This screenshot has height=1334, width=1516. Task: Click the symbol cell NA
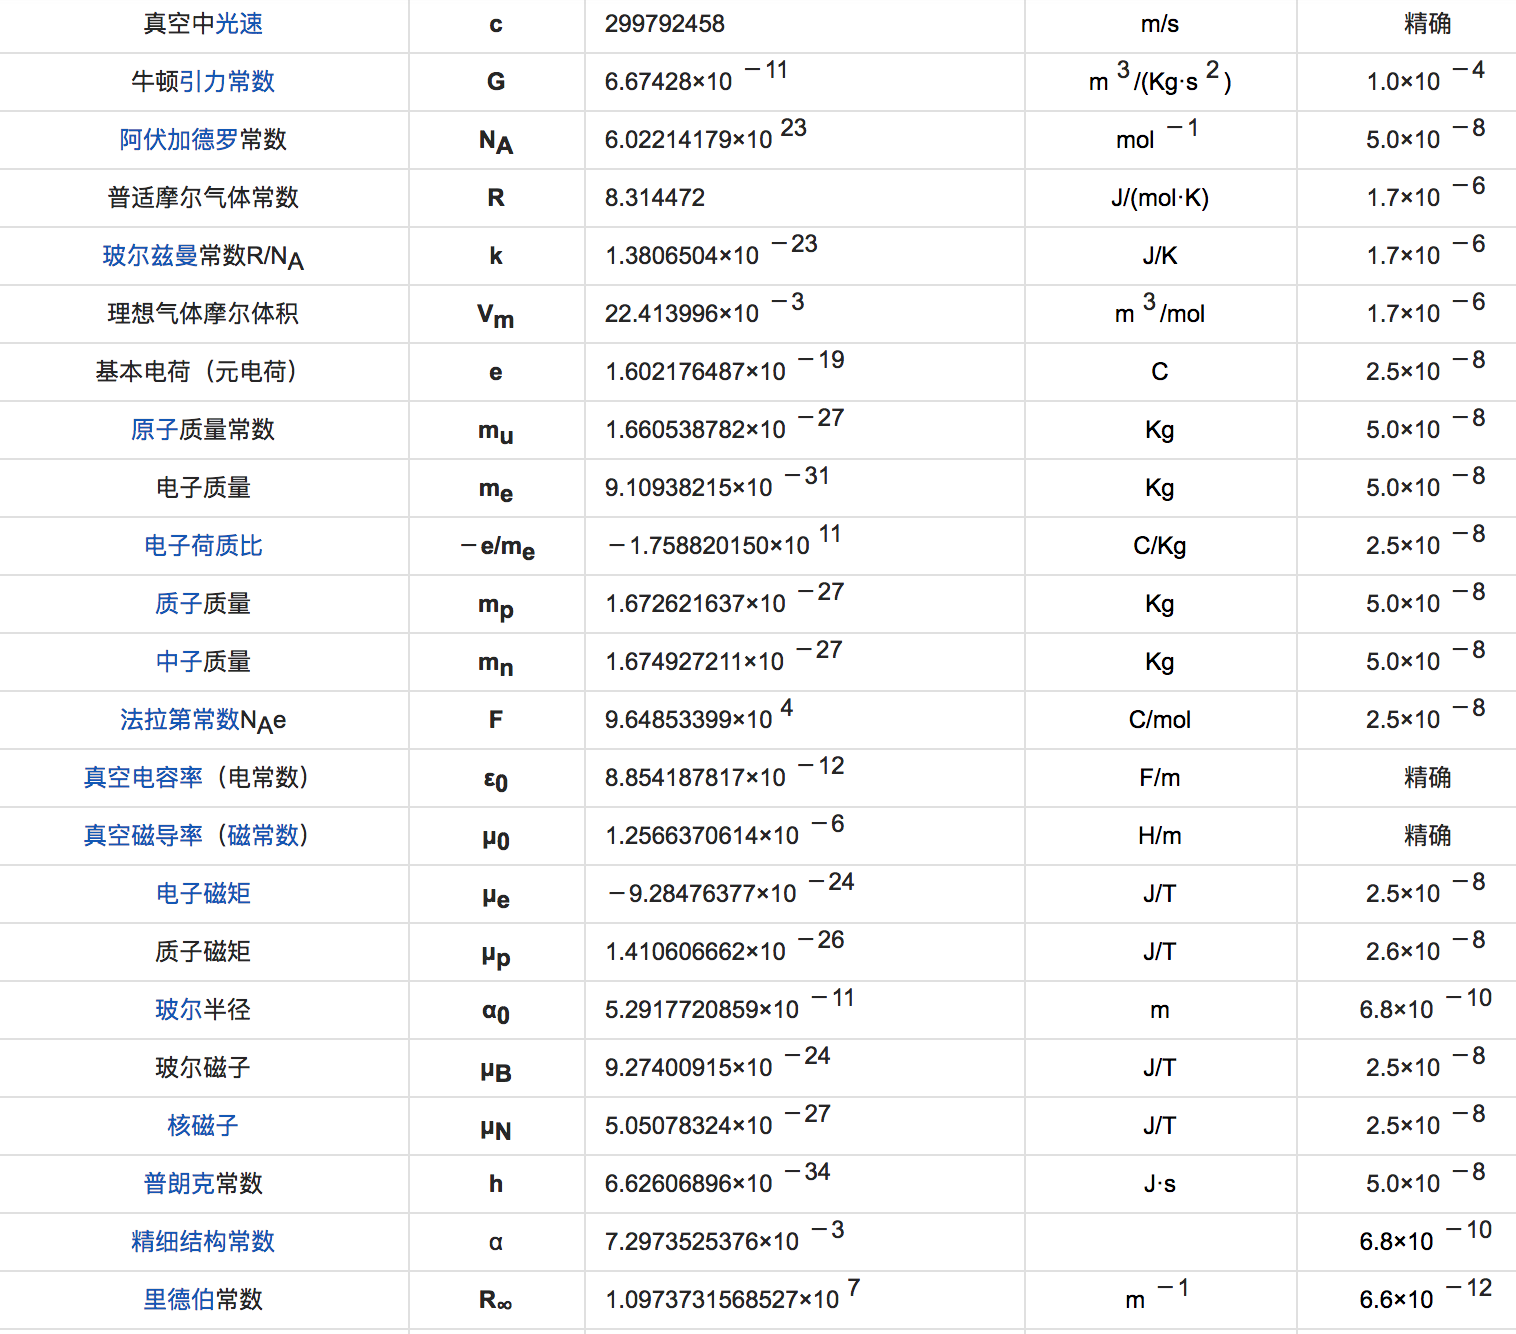click(x=496, y=140)
